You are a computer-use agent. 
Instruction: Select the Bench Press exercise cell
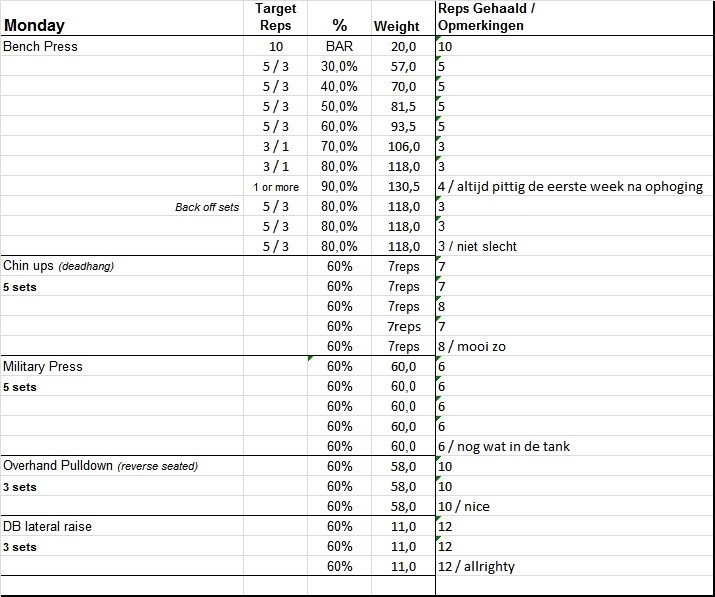(40, 46)
